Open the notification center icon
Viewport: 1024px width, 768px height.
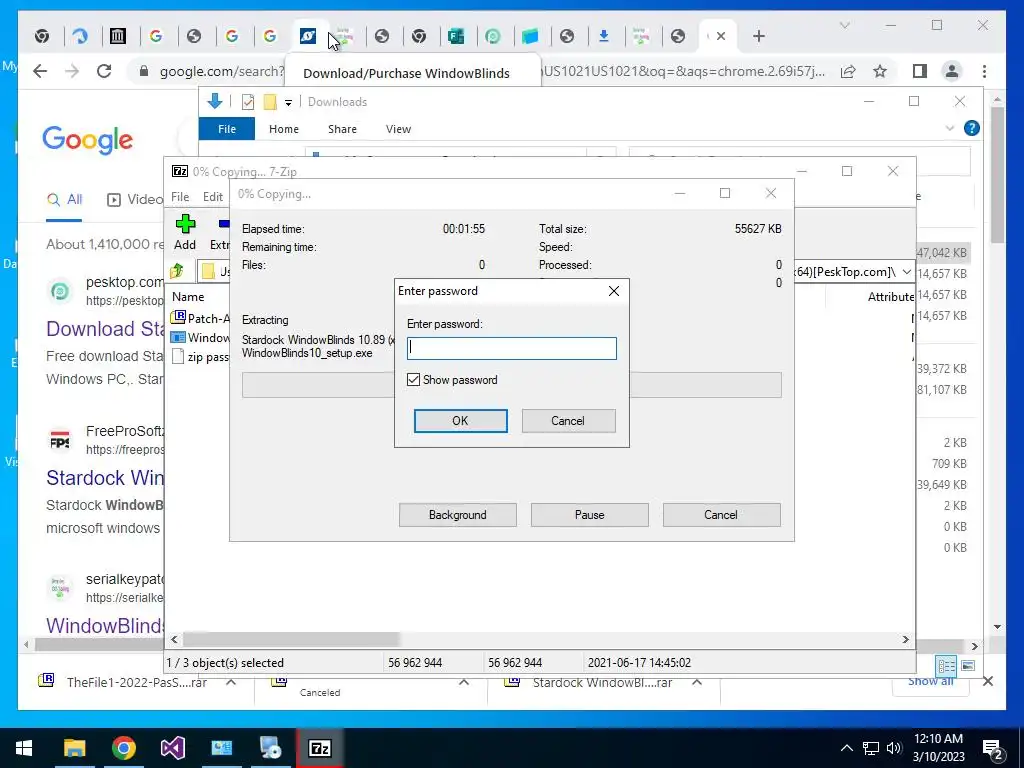pos(993,748)
